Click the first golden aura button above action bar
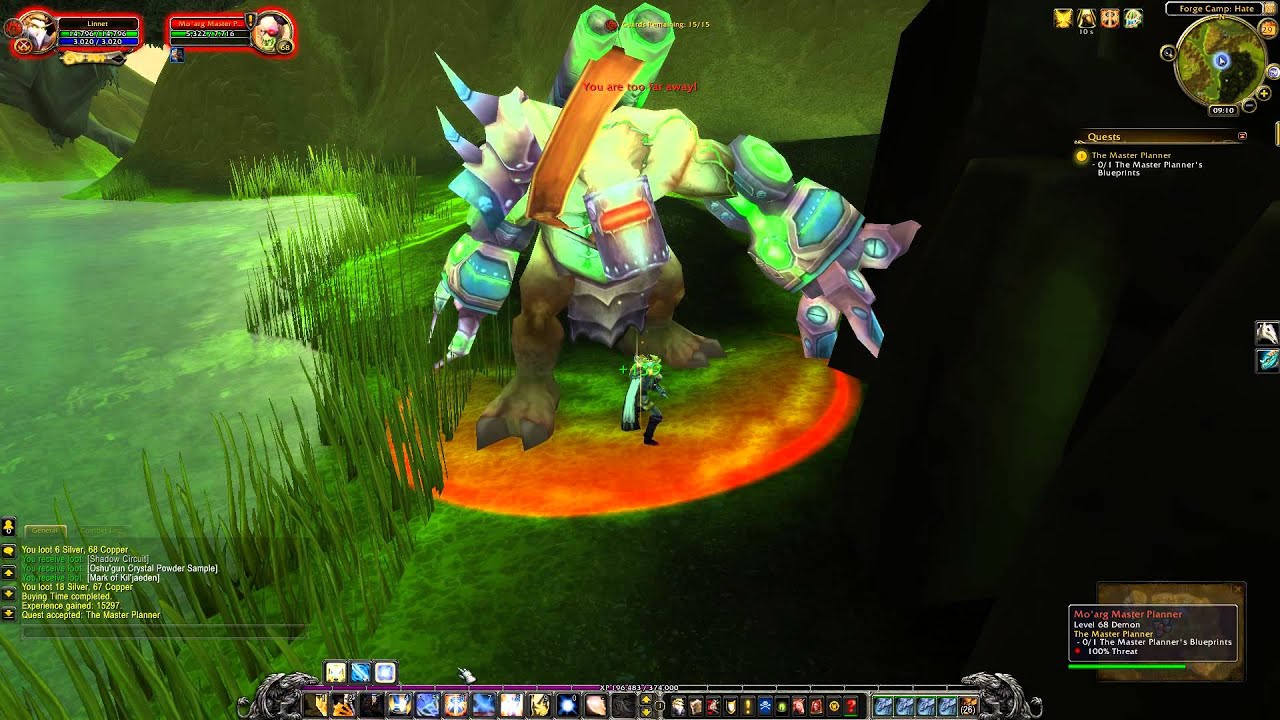The height and width of the screenshot is (720, 1280). pos(336,672)
